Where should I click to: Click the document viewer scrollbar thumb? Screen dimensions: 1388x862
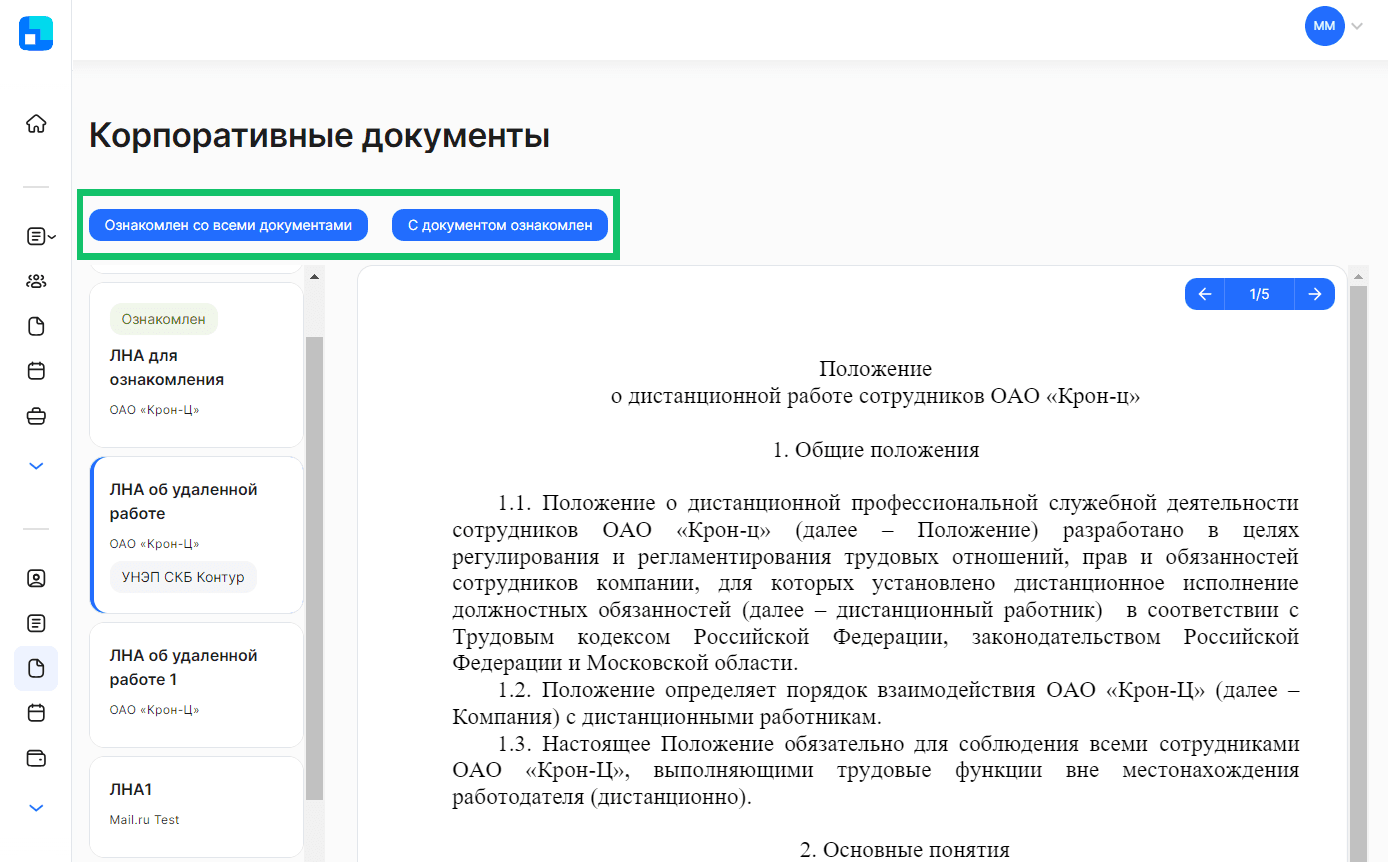[1358, 574]
